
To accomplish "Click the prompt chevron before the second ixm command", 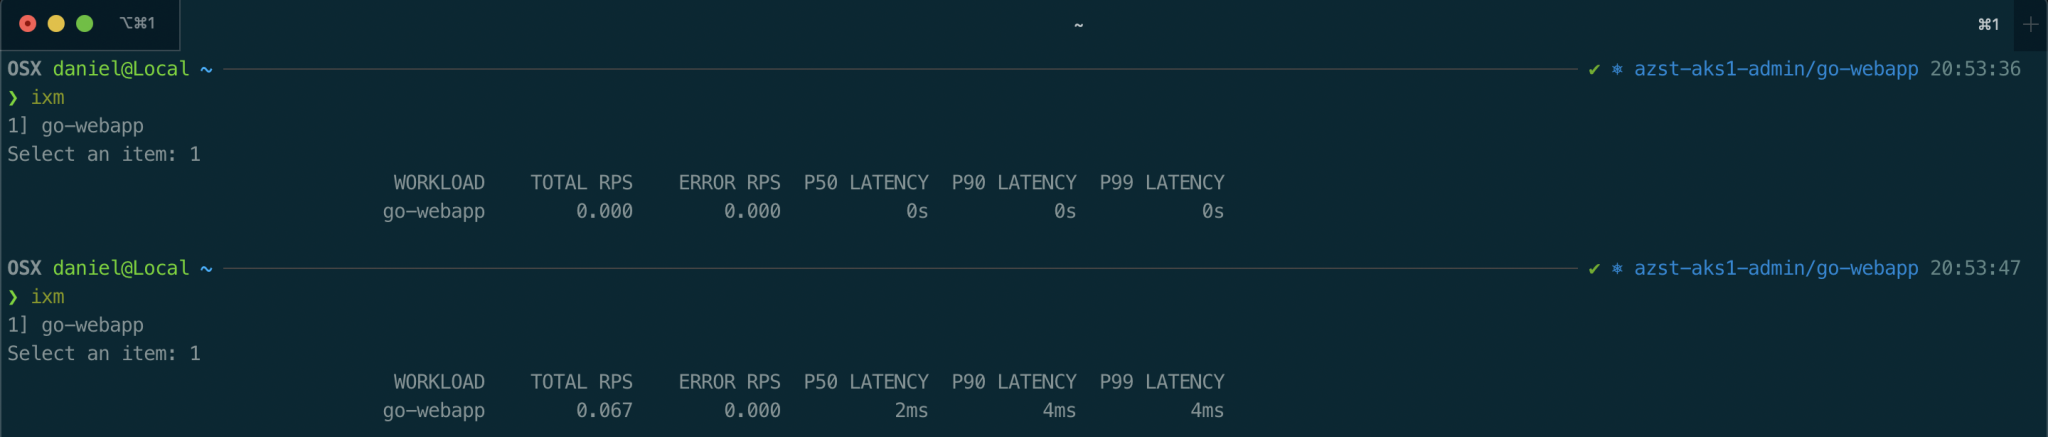I will point(13,297).
